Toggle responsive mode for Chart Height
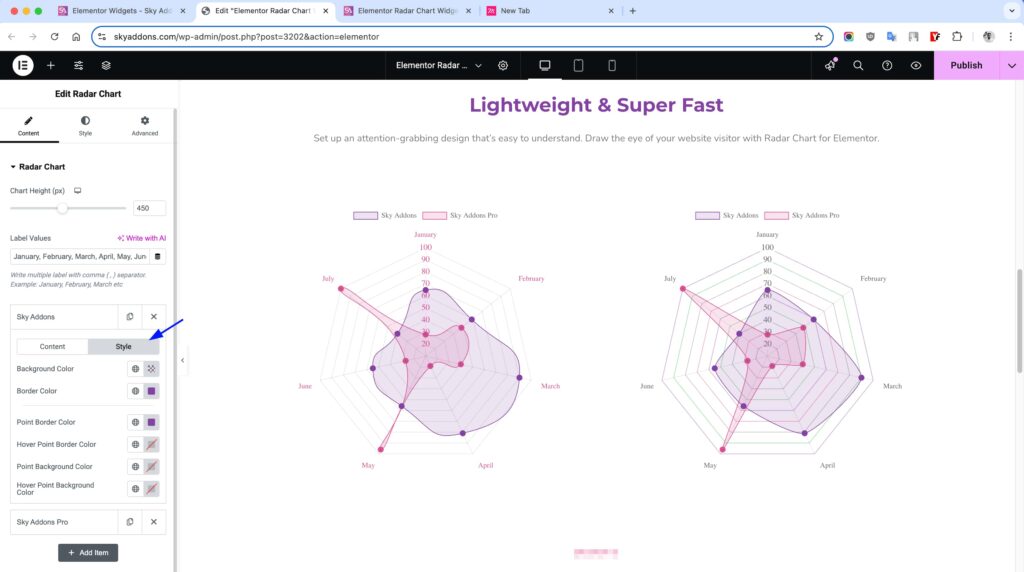The image size is (1024, 572). pos(78,191)
